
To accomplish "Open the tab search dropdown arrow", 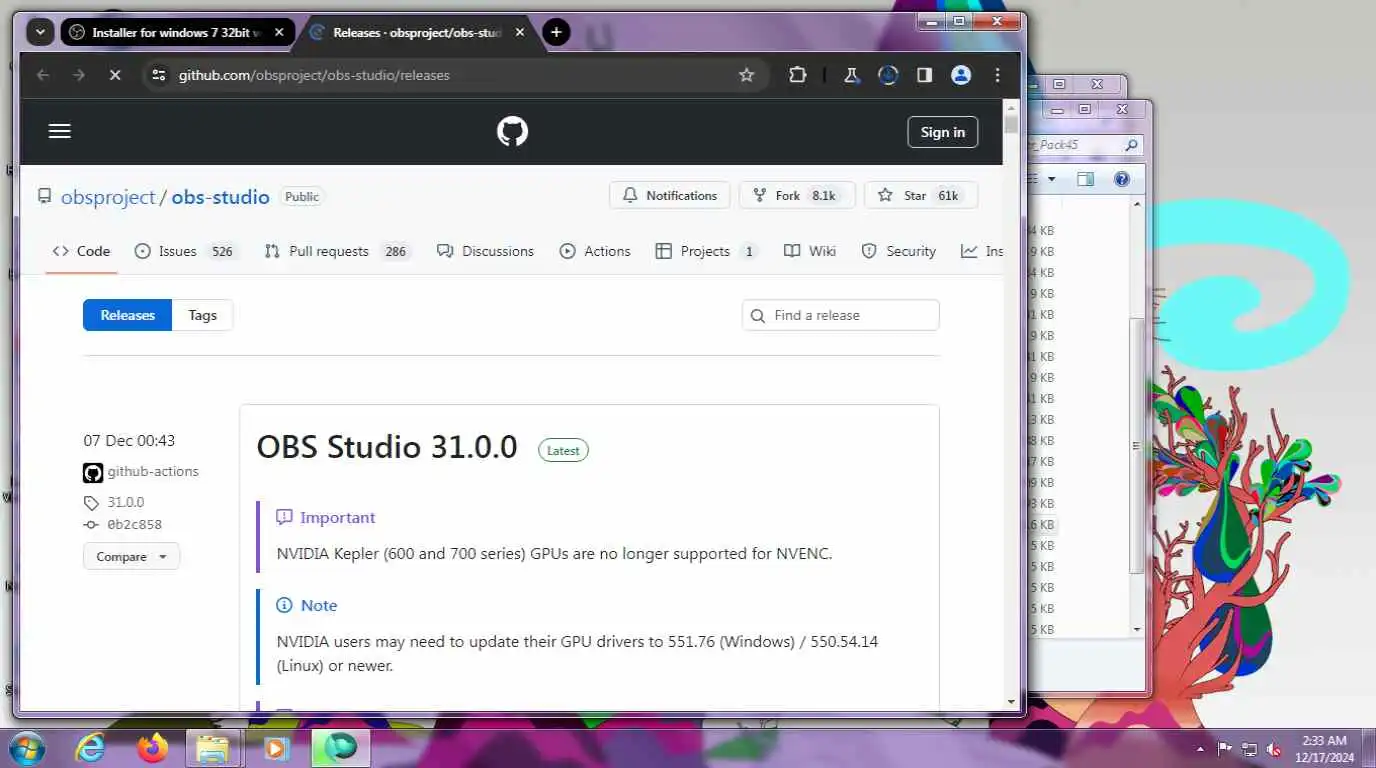I will tap(39, 32).
